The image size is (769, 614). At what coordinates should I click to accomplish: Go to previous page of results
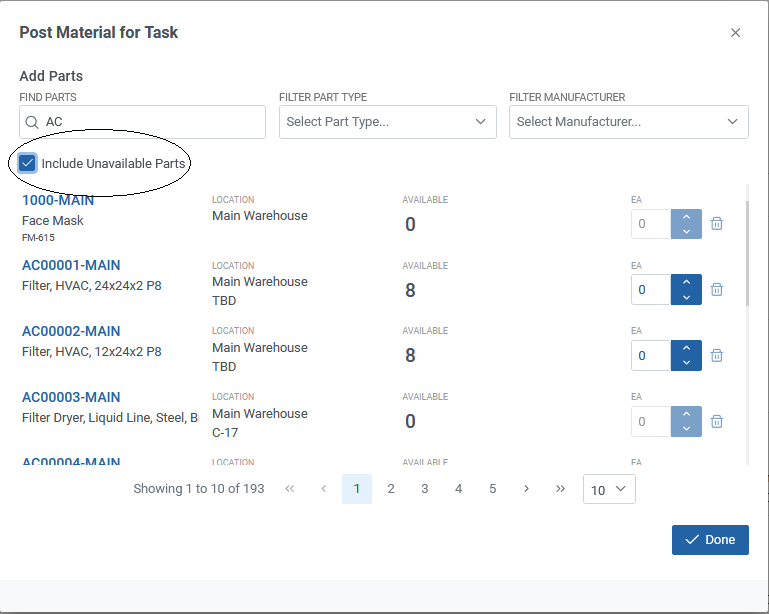(323, 488)
